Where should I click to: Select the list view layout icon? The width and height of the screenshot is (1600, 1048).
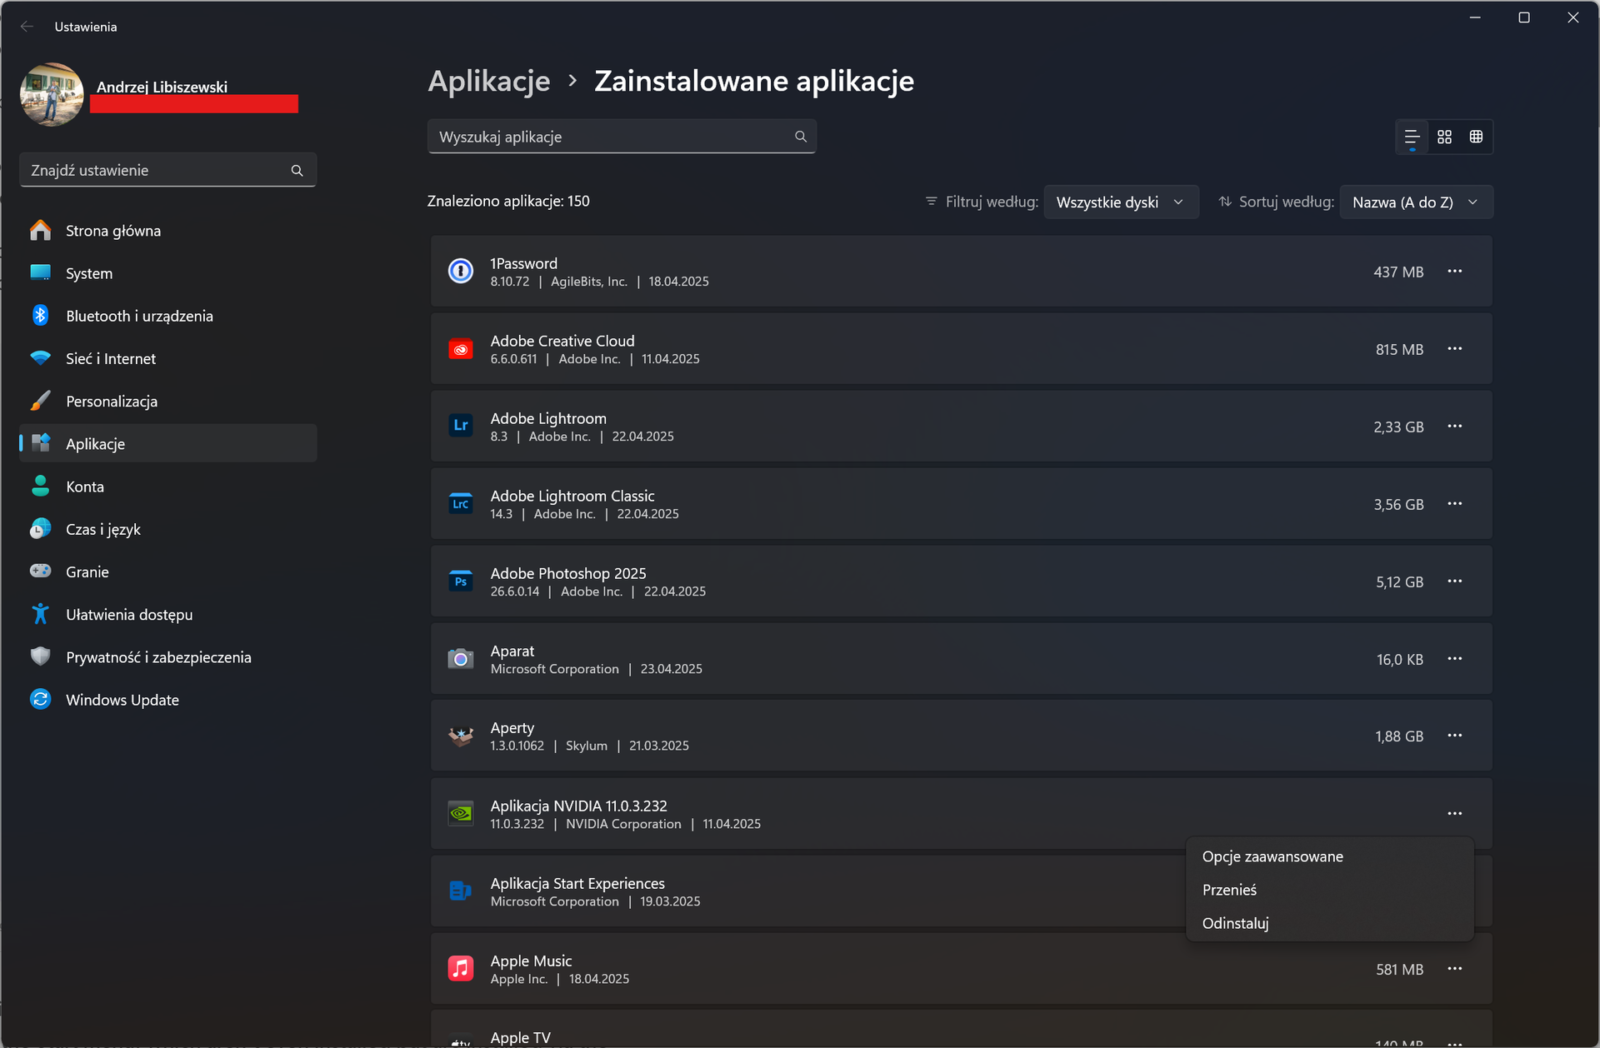1412,137
